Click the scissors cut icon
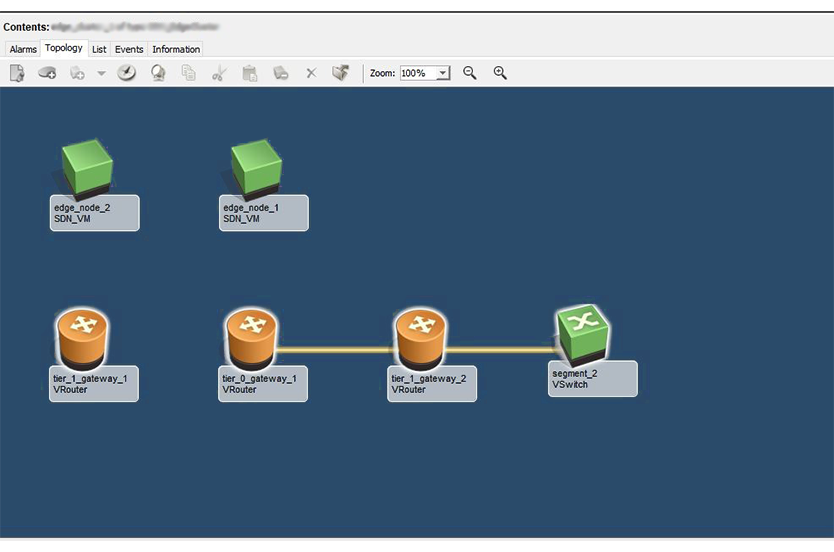This screenshot has width=834, height=552. (x=220, y=73)
